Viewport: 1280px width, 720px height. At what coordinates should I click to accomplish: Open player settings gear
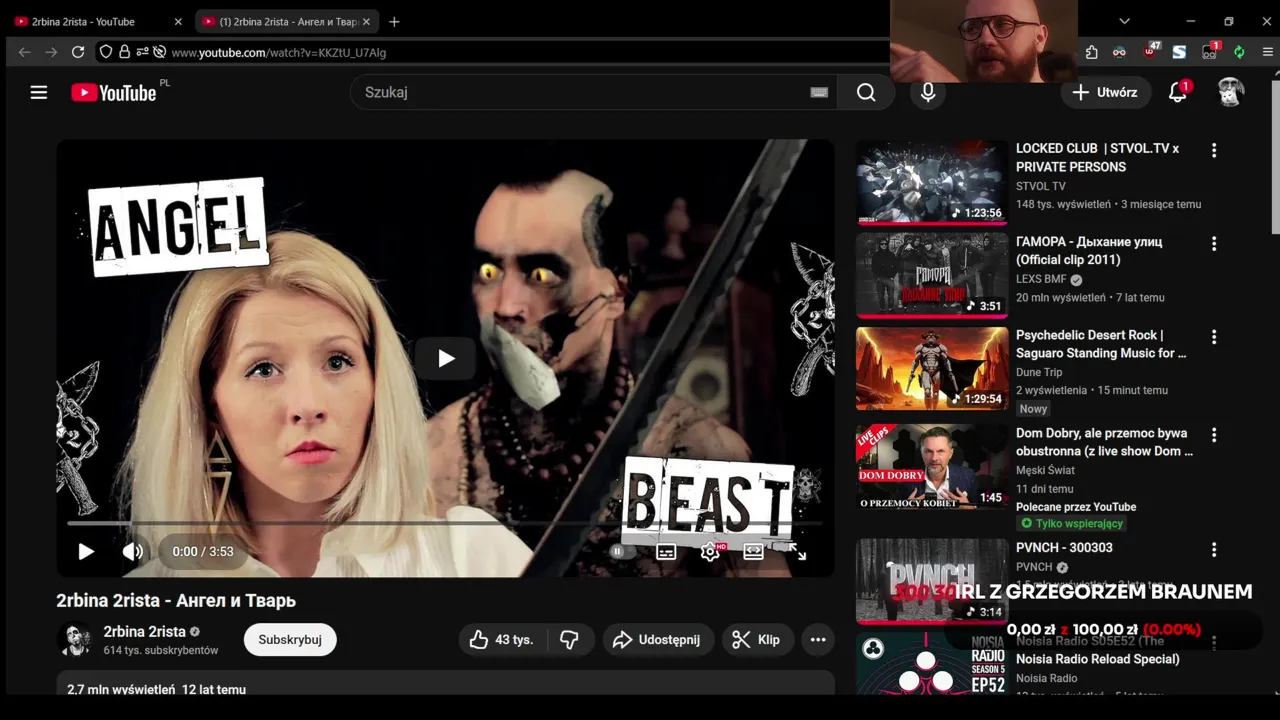point(710,551)
